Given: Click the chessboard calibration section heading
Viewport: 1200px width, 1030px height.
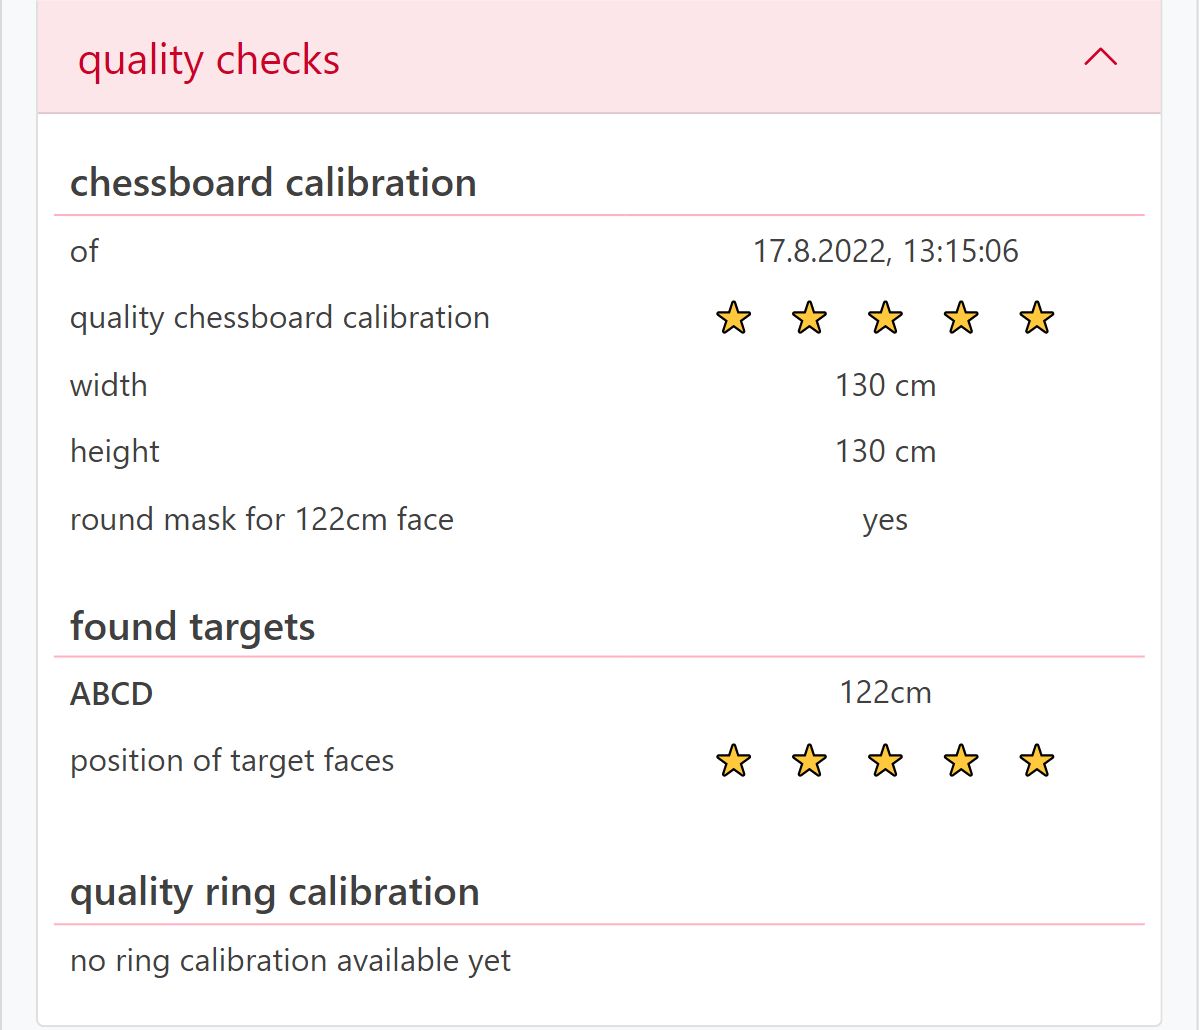Looking at the screenshot, I should 273,183.
